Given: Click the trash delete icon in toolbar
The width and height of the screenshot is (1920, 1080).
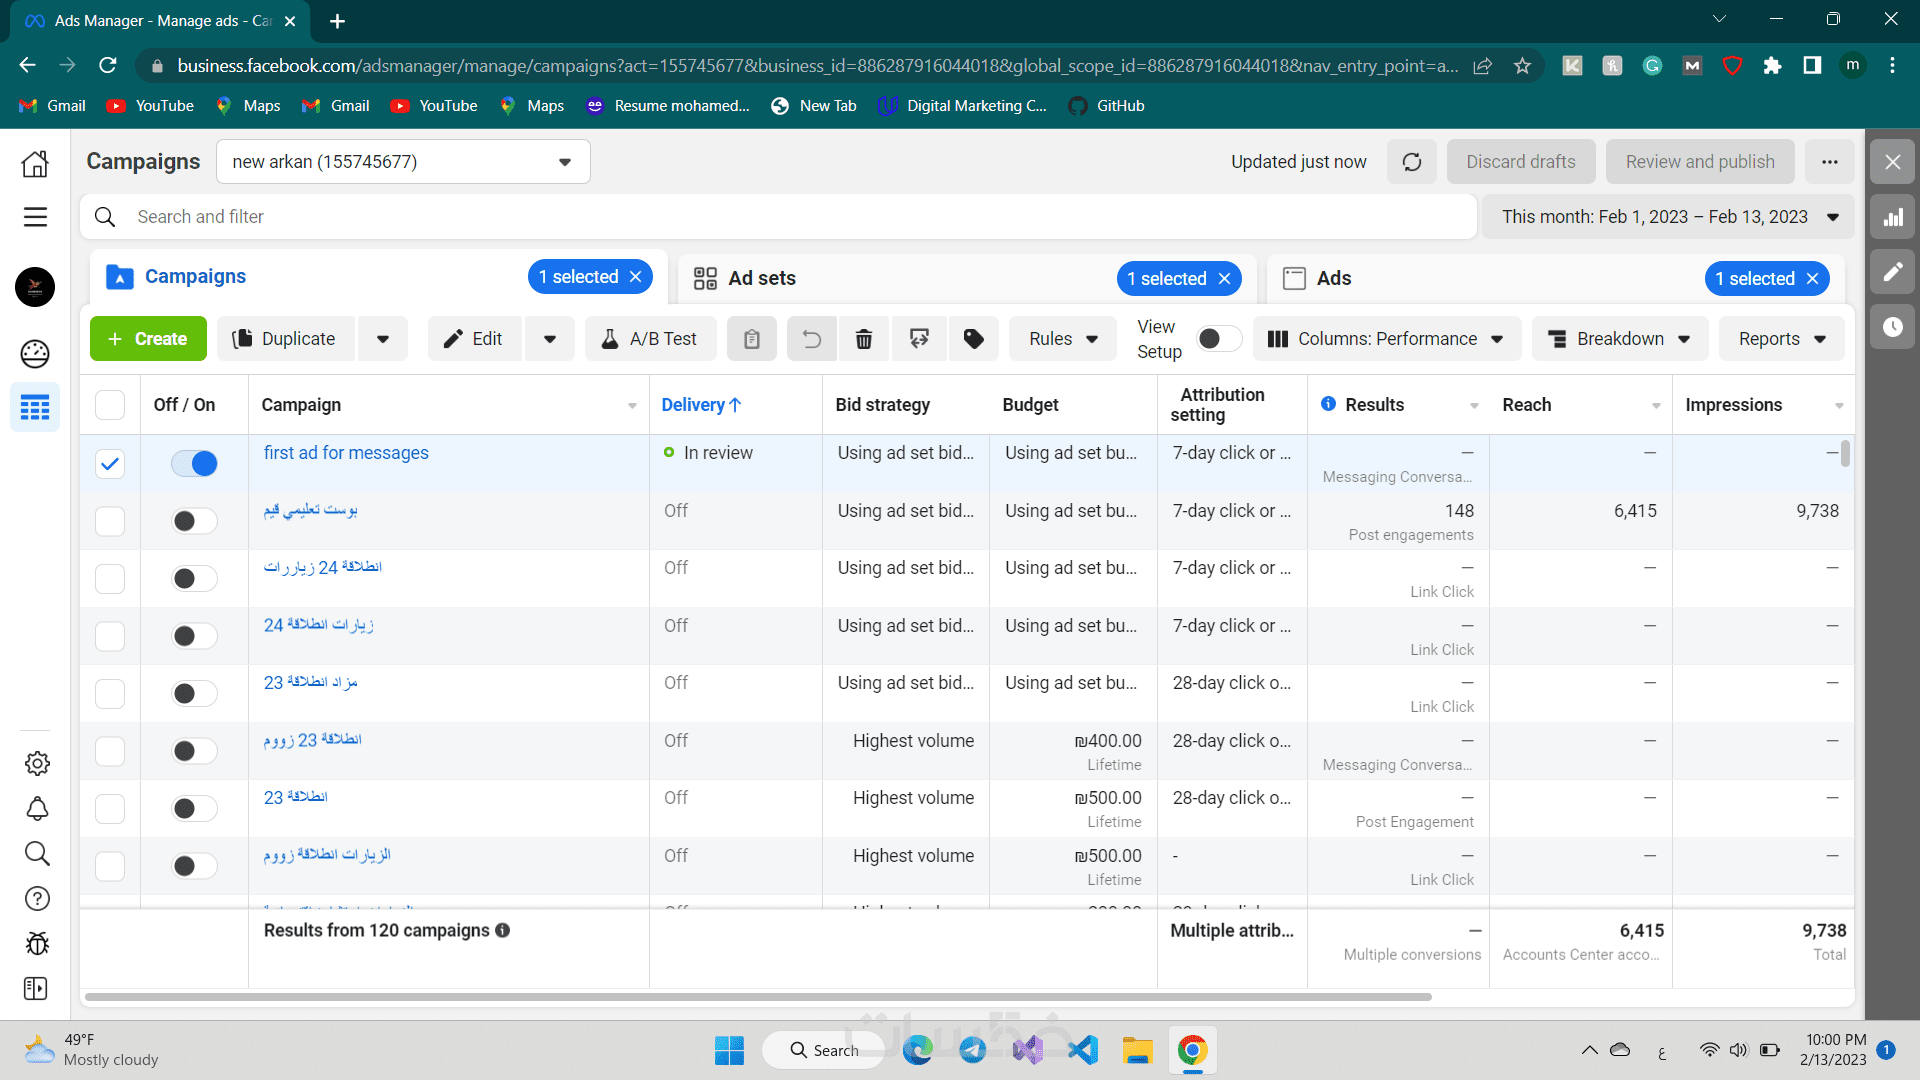Looking at the screenshot, I should click(x=864, y=339).
